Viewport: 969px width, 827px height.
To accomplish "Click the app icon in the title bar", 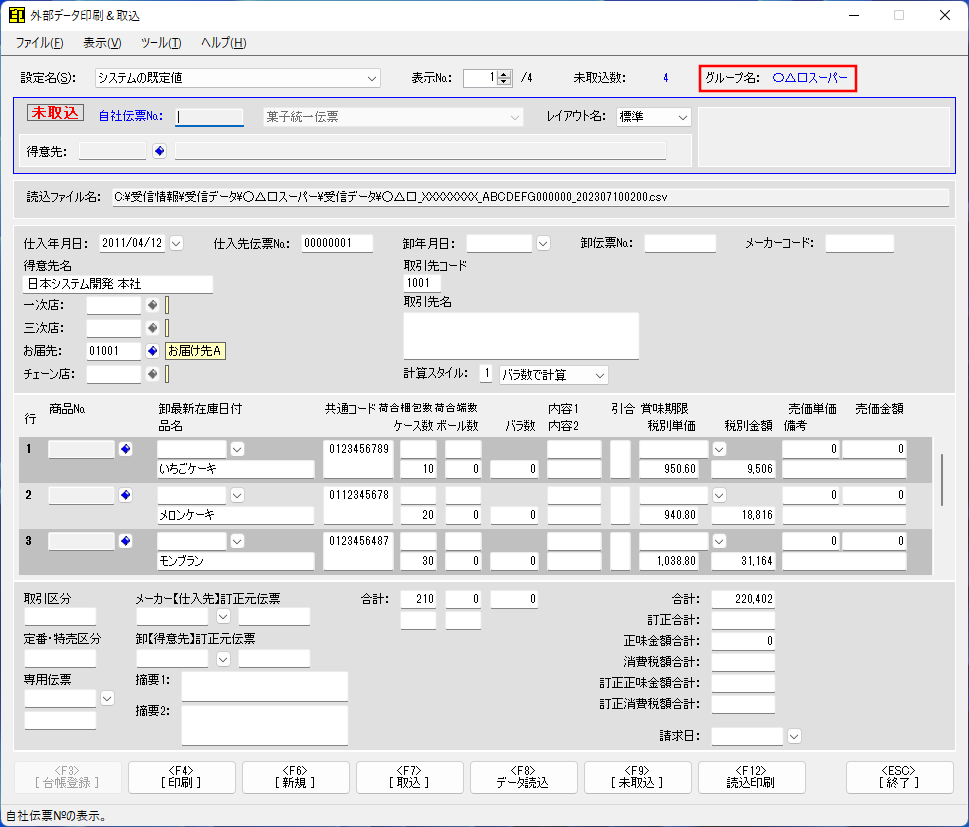I will pyautogui.click(x=17, y=15).
